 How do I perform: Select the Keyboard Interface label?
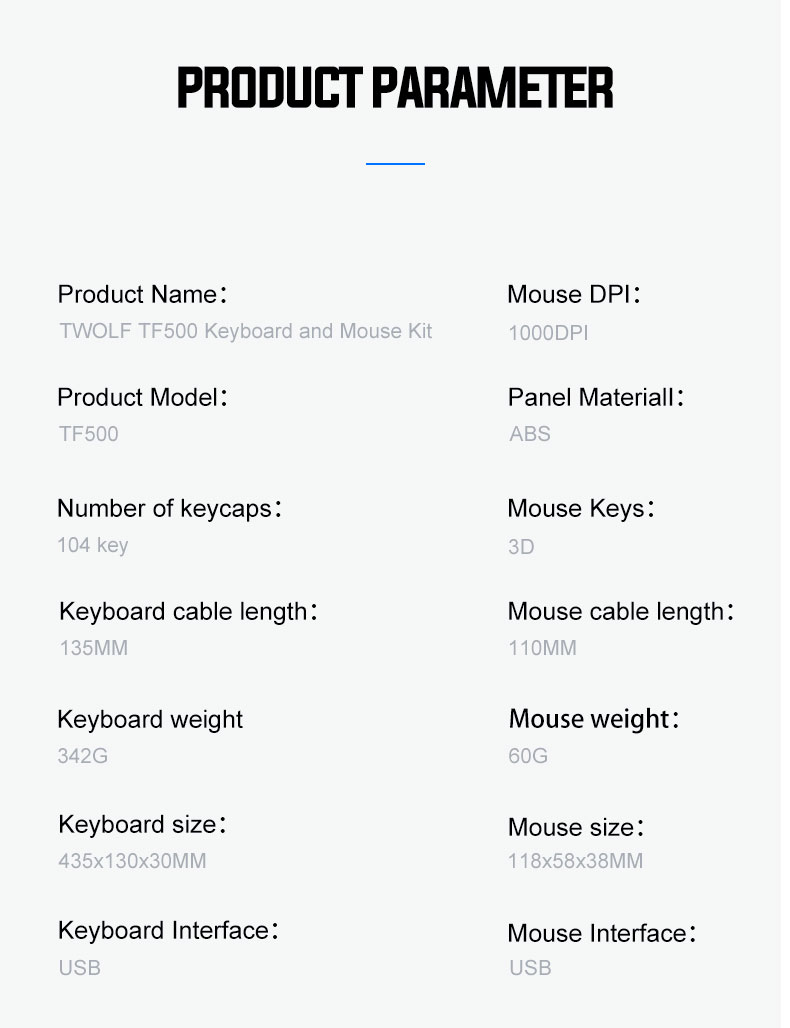tap(168, 931)
